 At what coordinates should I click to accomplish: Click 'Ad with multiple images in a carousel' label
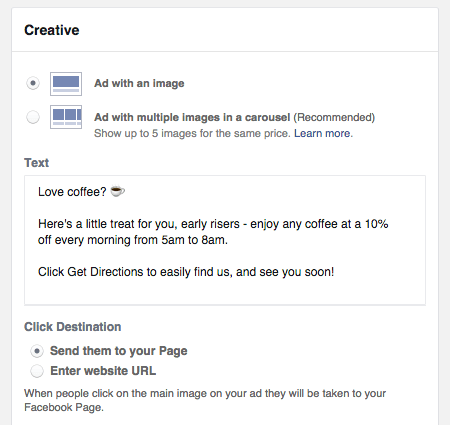click(x=192, y=117)
